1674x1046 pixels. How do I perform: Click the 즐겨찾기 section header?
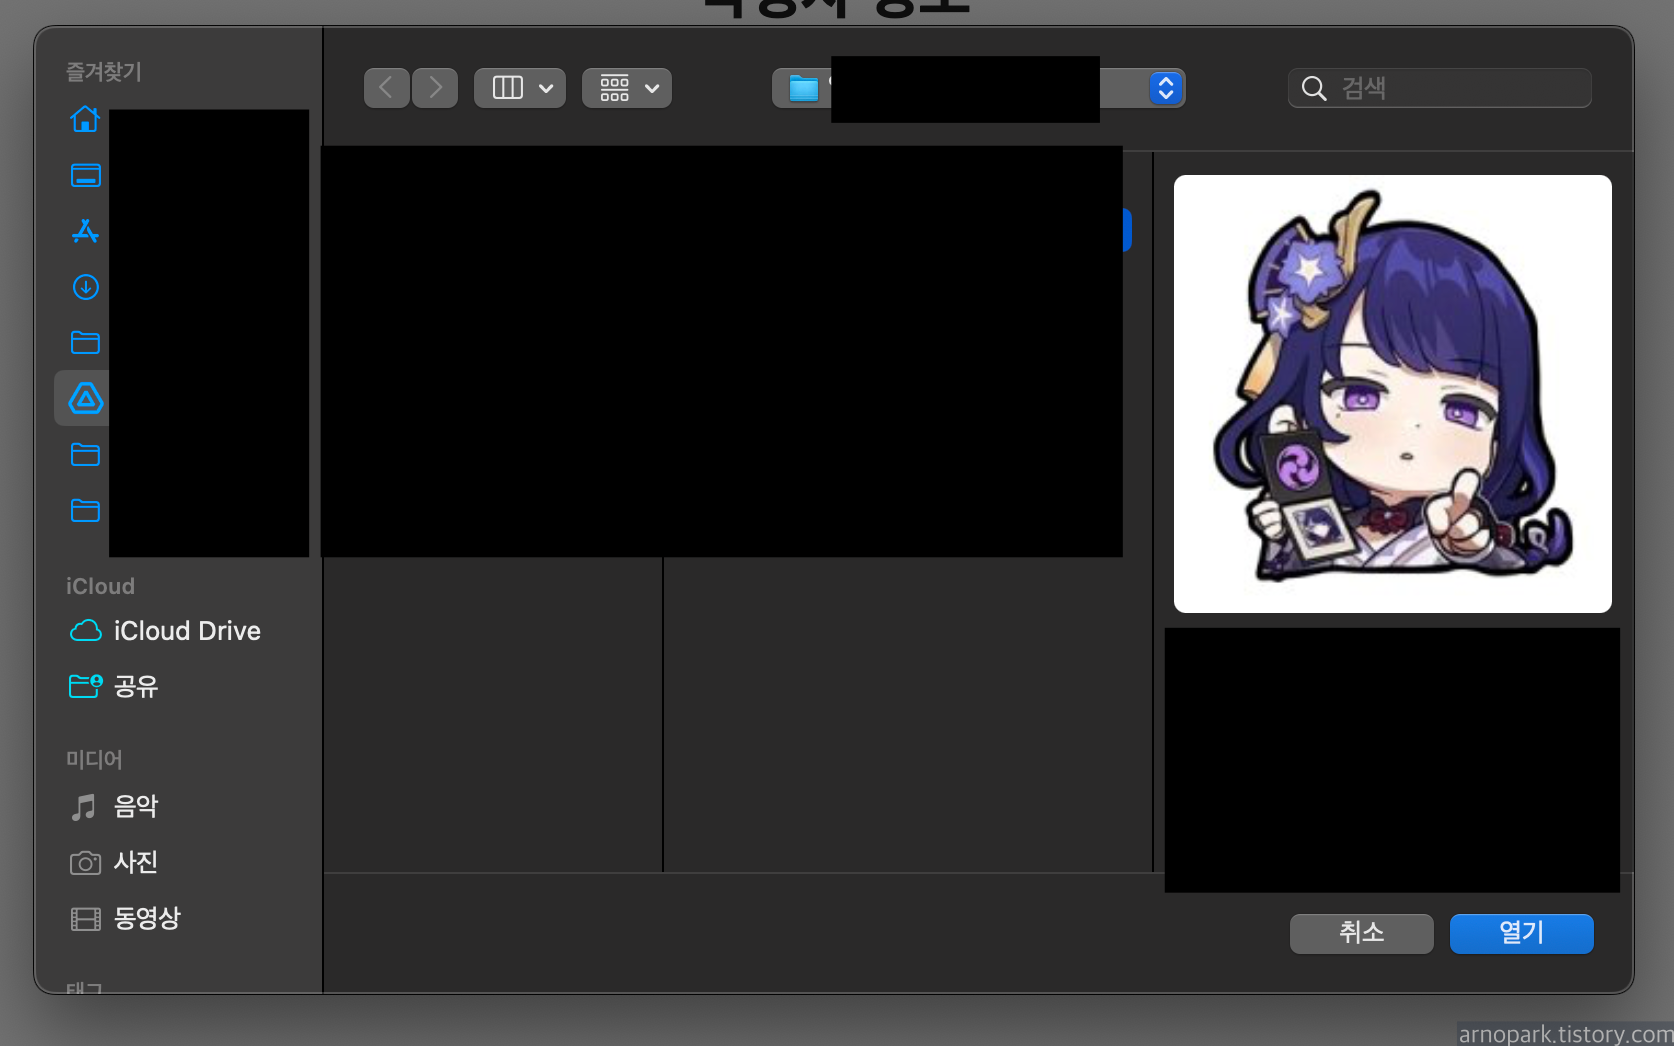(x=104, y=72)
